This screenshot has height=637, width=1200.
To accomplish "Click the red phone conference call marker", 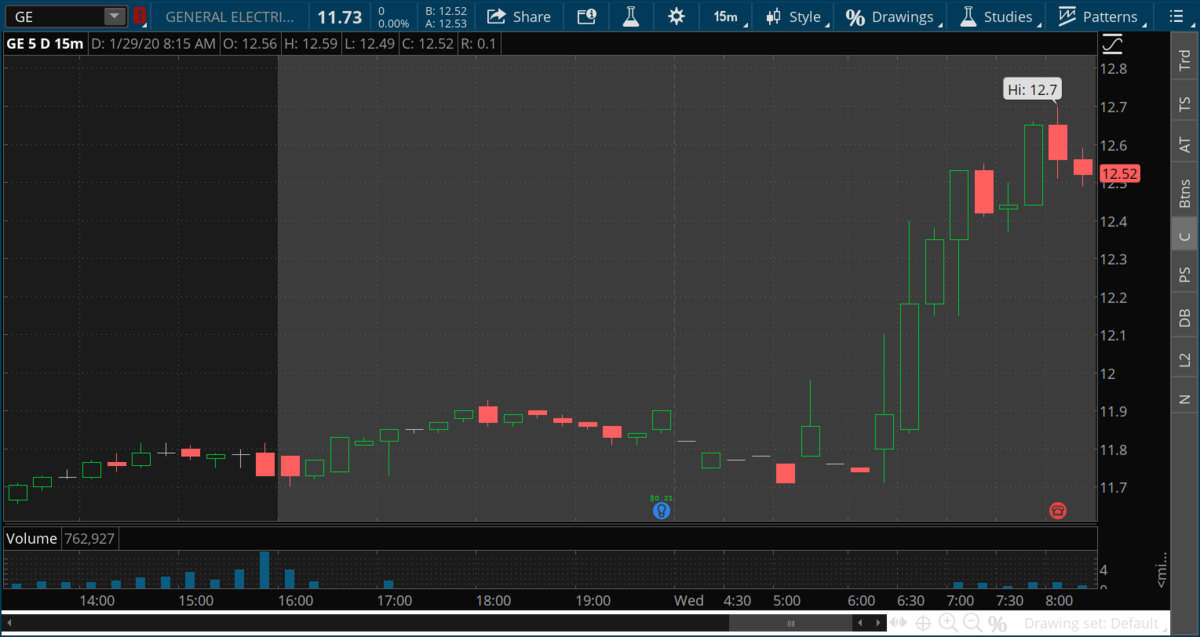I will [1058, 510].
